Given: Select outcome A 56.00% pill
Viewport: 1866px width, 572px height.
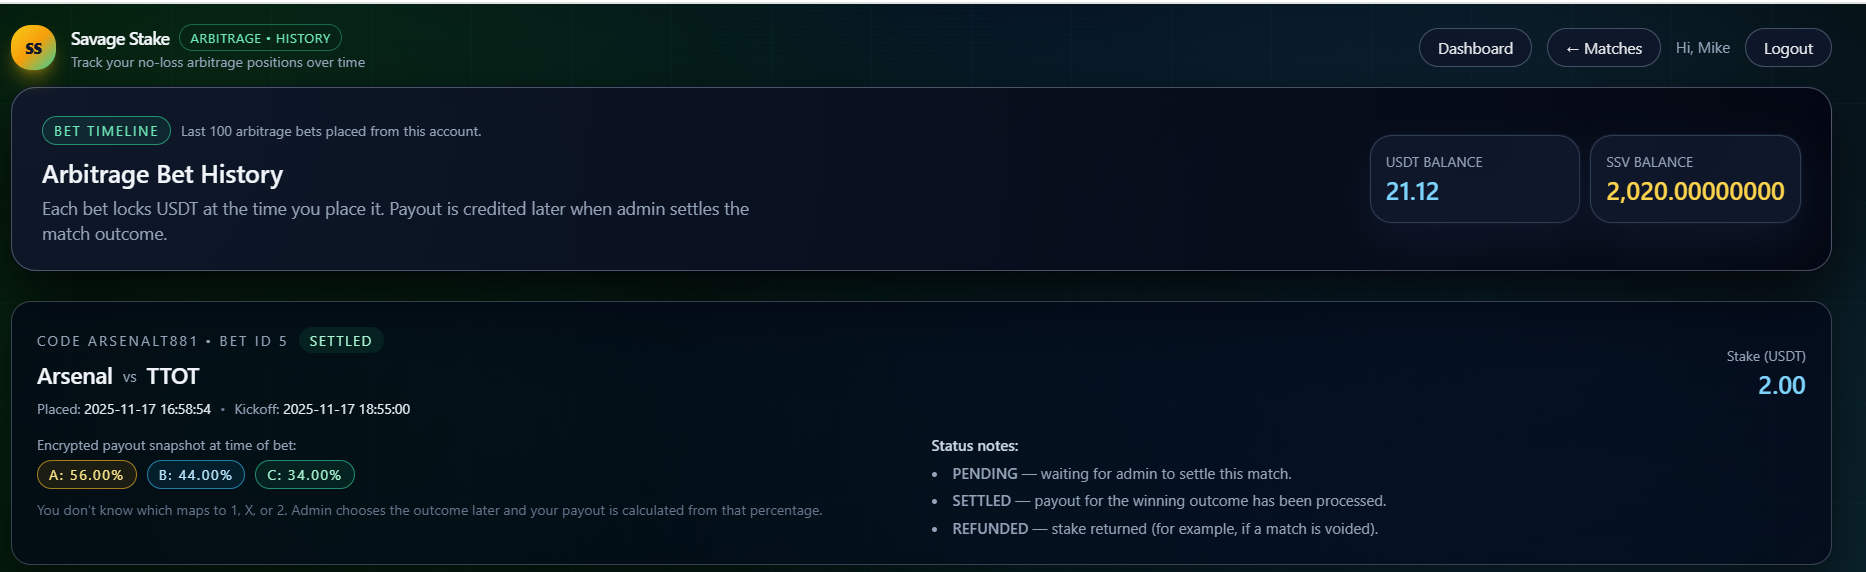Looking at the screenshot, I should [x=86, y=475].
